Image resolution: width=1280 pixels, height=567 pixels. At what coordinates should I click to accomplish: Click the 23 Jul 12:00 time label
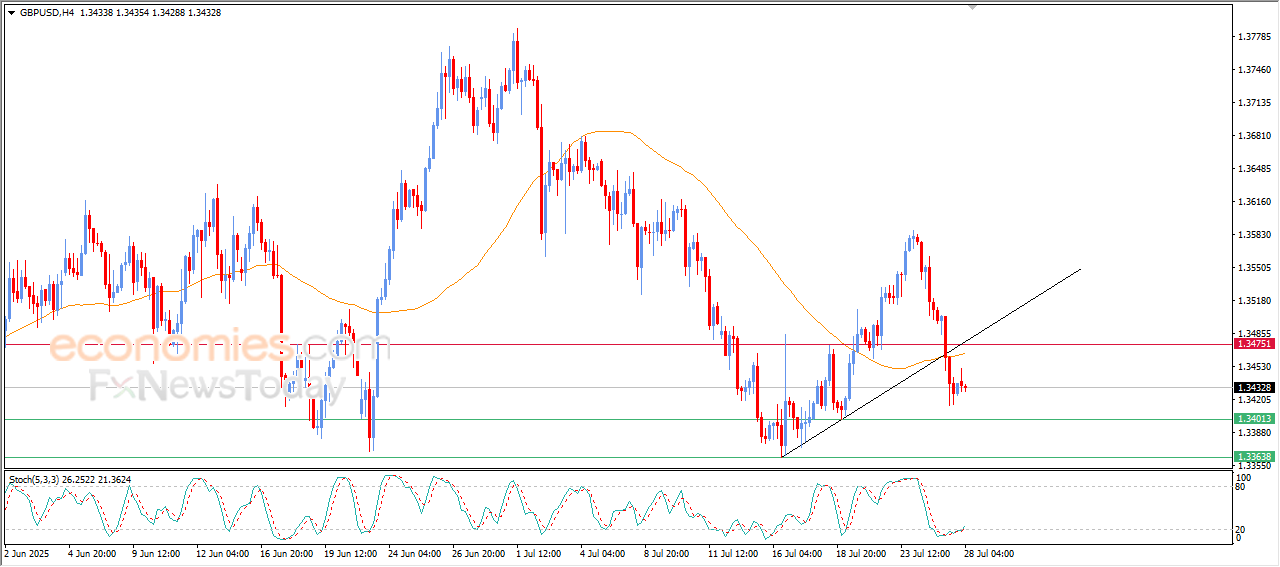[924, 553]
